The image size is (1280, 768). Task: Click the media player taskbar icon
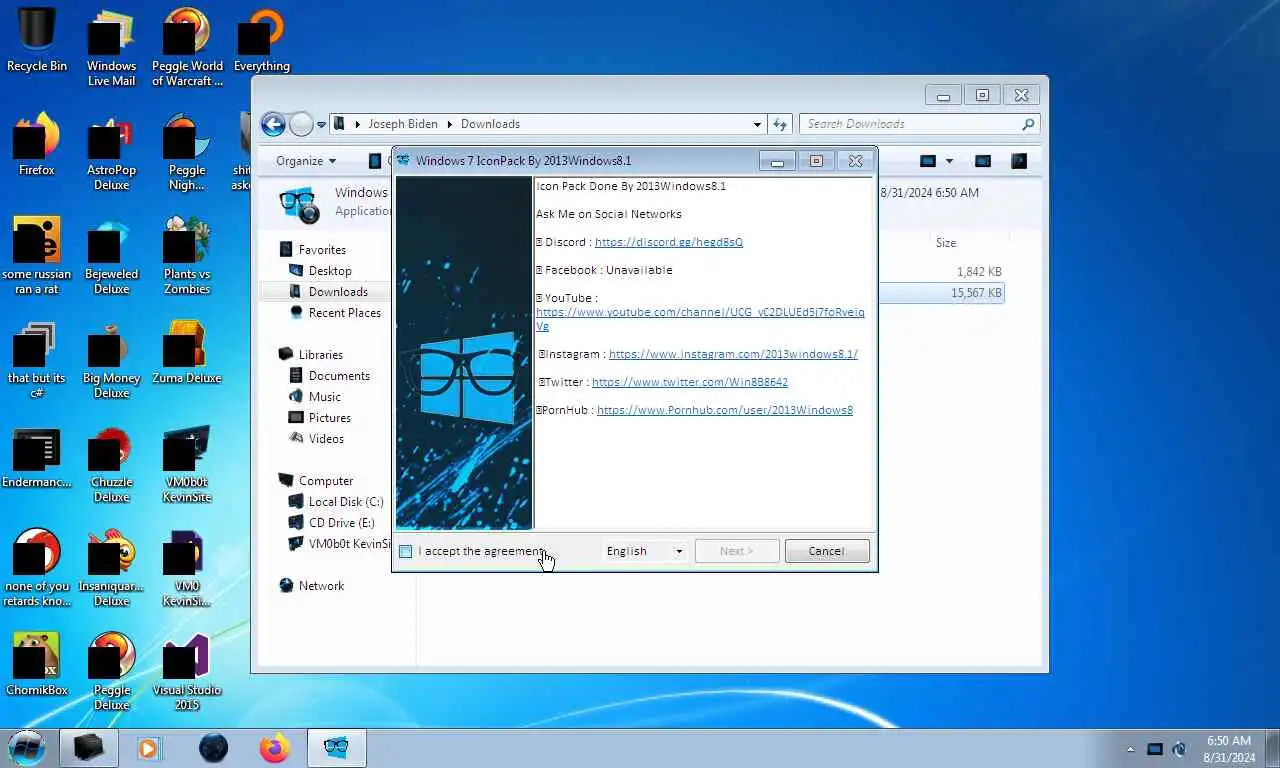[148, 747]
